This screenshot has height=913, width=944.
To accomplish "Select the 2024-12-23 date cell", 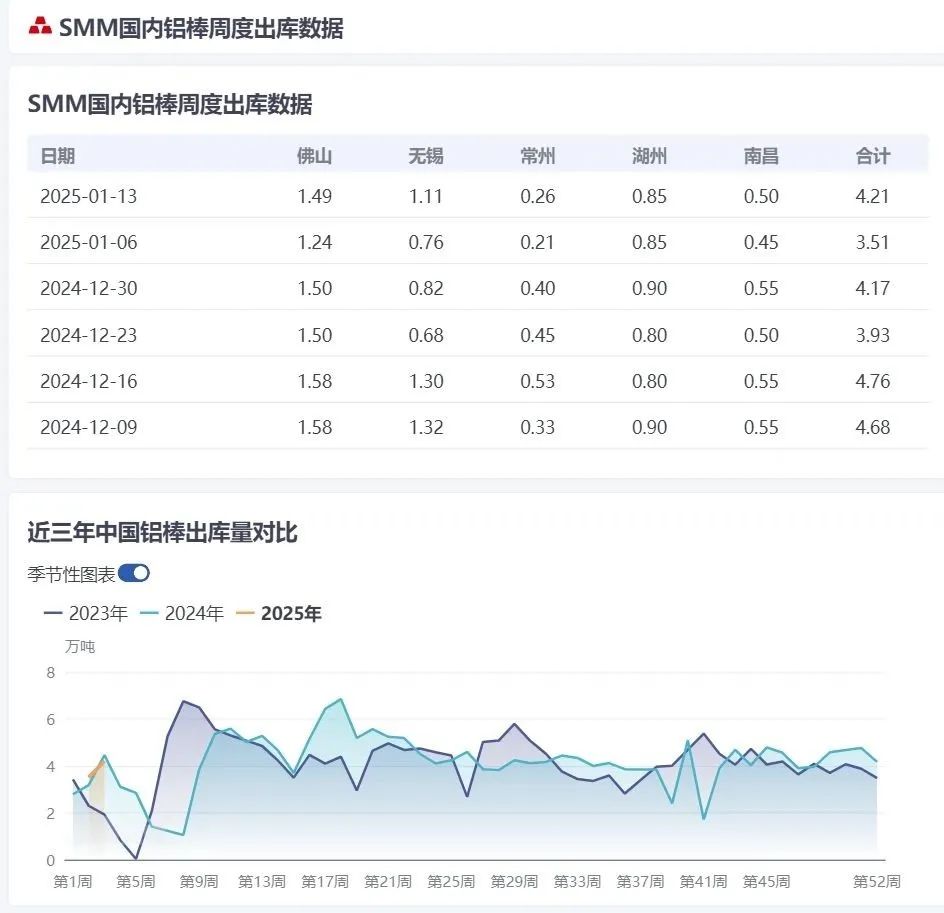I will [x=88, y=335].
